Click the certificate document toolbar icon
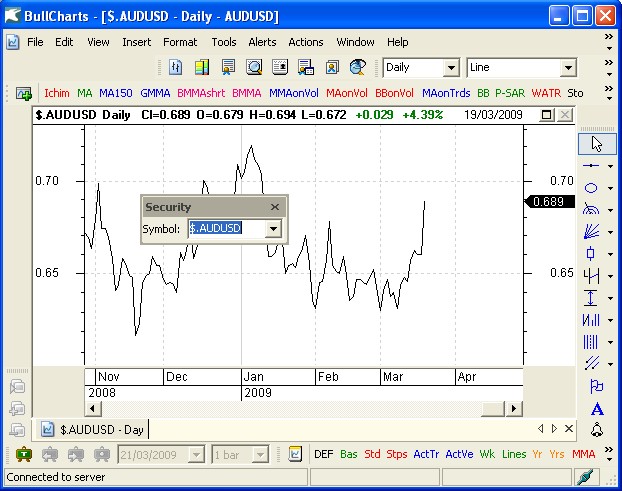 point(228,67)
